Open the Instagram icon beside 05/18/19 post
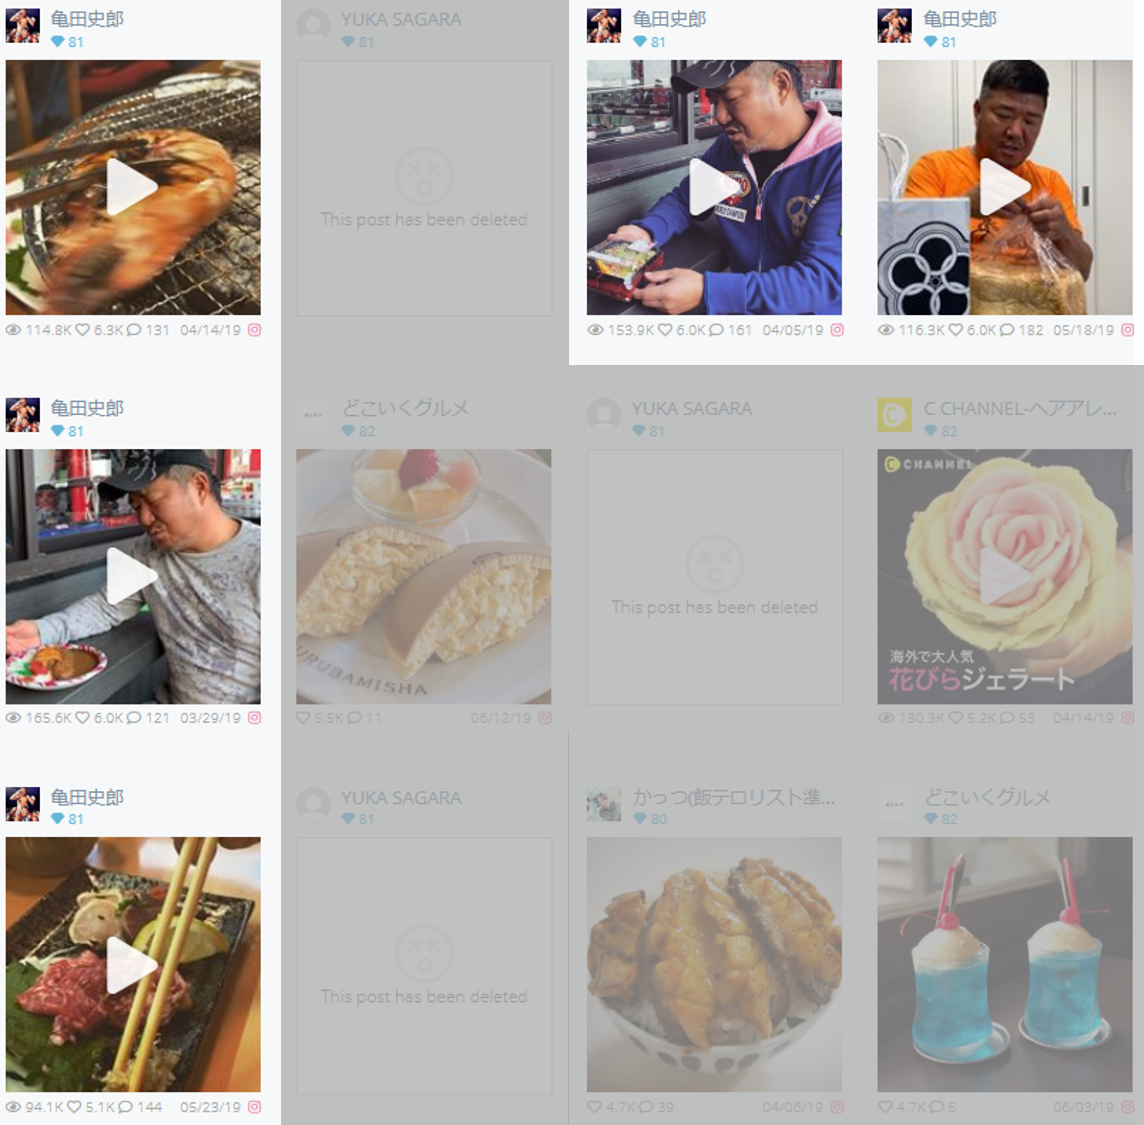This screenshot has width=1144, height=1125. pyautogui.click(x=1127, y=330)
